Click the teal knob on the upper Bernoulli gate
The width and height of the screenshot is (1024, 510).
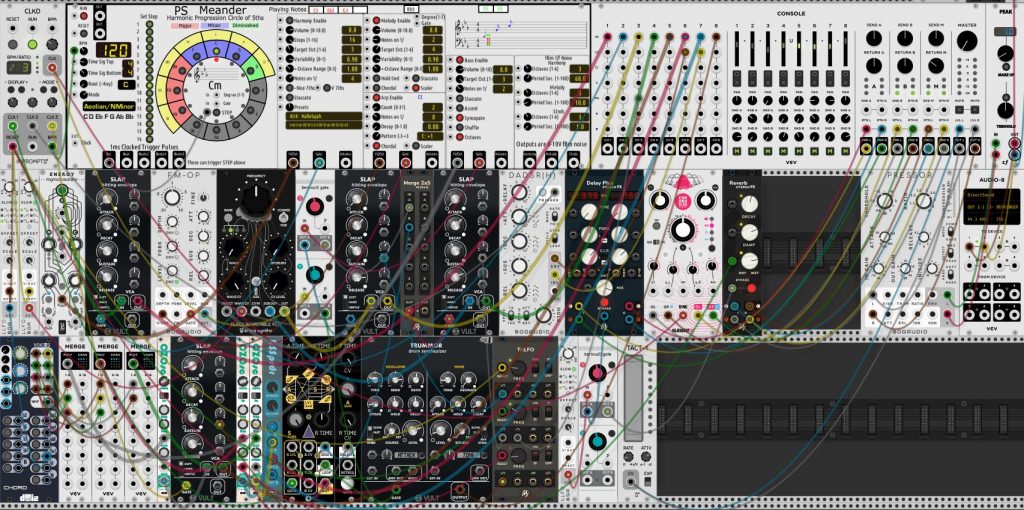click(315, 274)
